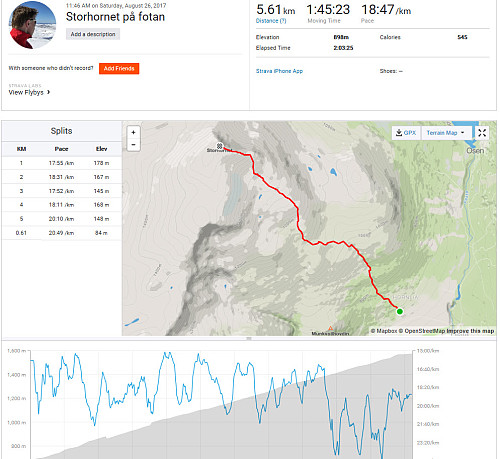
Task: Click the athlete profile picture
Action: click(32, 25)
